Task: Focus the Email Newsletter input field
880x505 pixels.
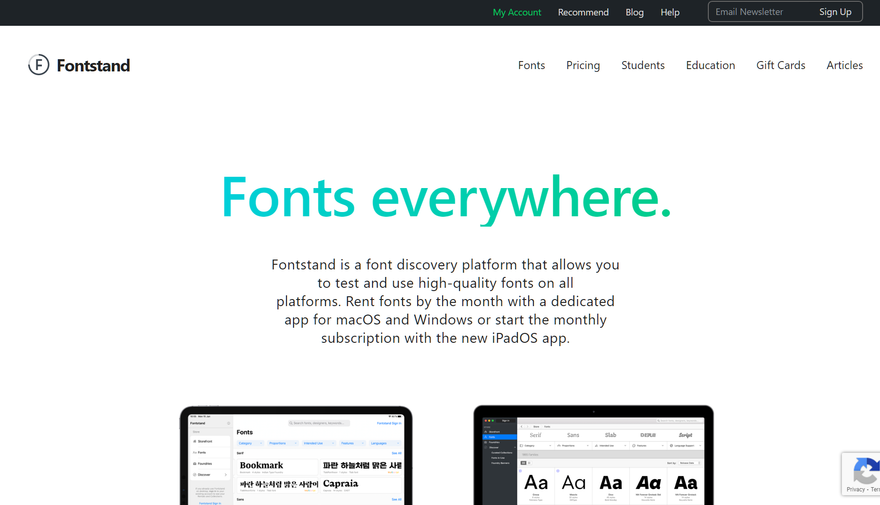Action: (758, 12)
